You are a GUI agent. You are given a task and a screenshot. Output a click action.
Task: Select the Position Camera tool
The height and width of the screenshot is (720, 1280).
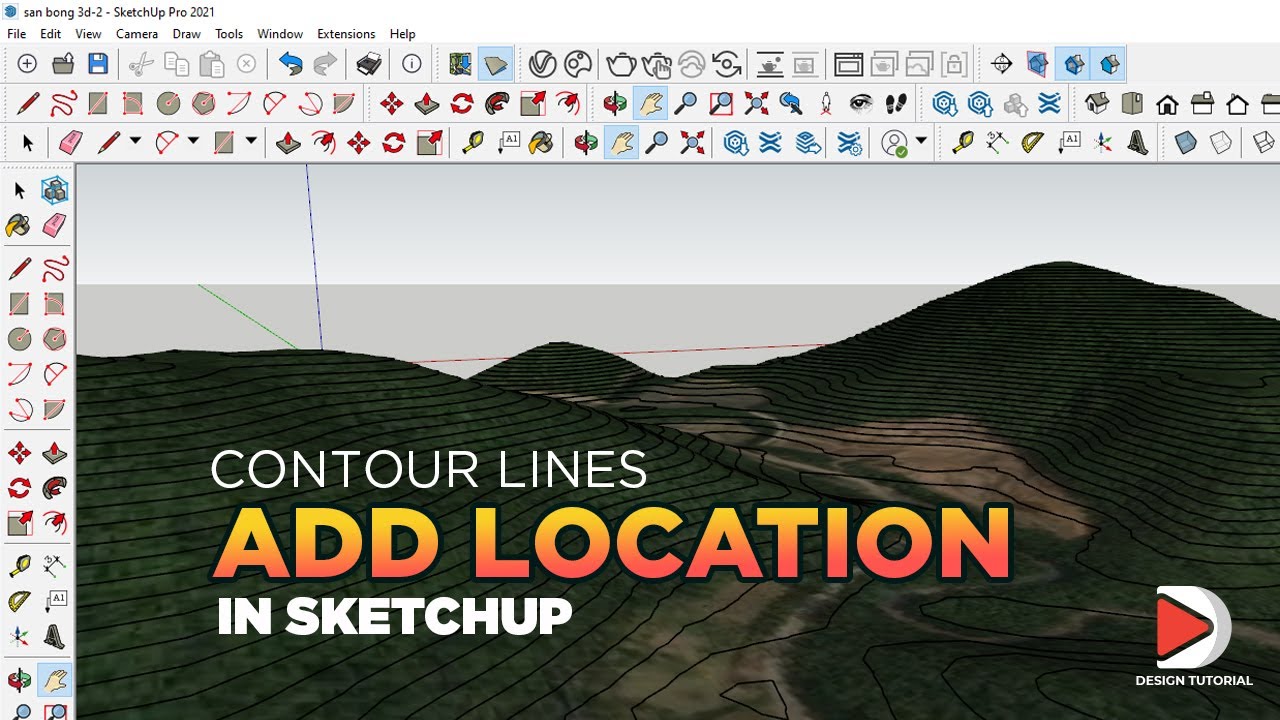tap(826, 103)
